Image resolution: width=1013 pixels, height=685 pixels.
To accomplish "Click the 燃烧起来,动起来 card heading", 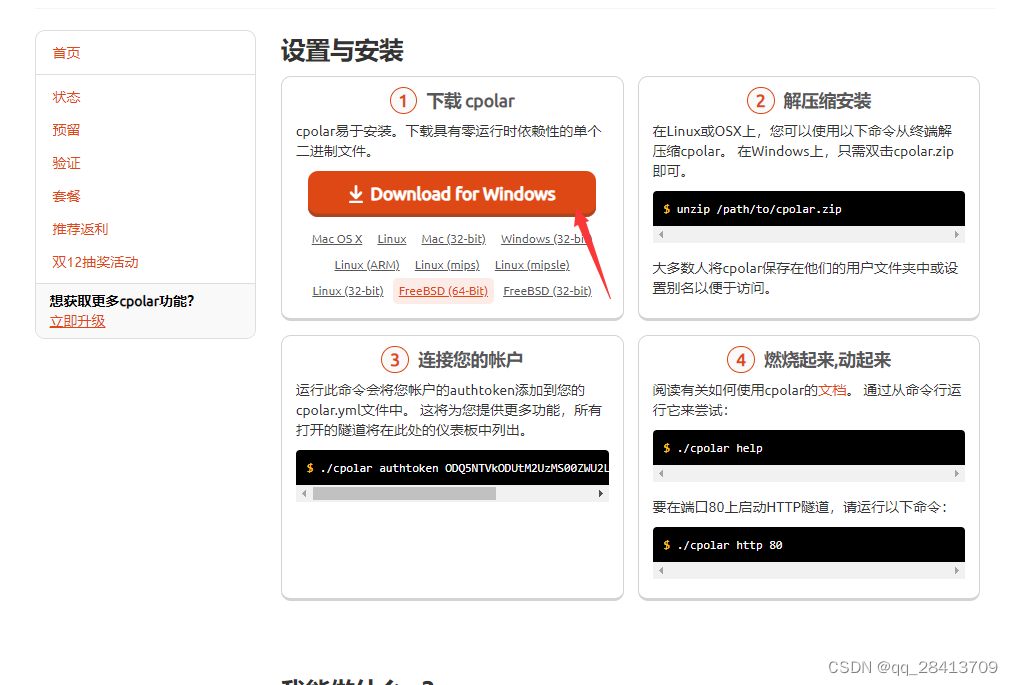I will tap(828, 359).
